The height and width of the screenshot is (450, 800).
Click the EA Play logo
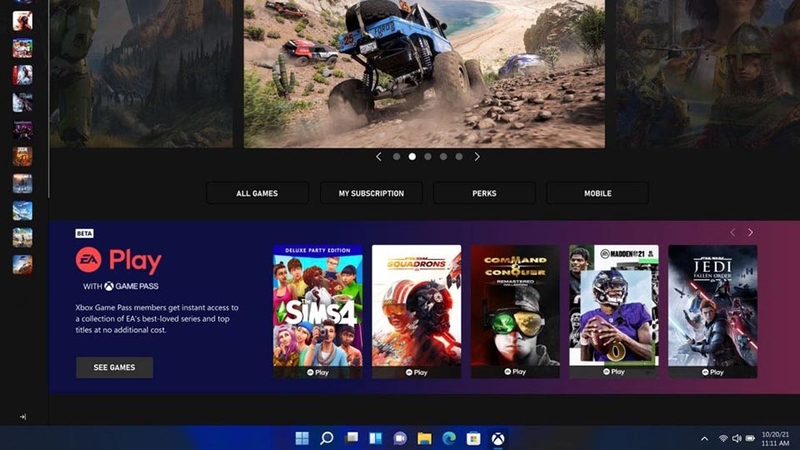pyautogui.click(x=118, y=260)
